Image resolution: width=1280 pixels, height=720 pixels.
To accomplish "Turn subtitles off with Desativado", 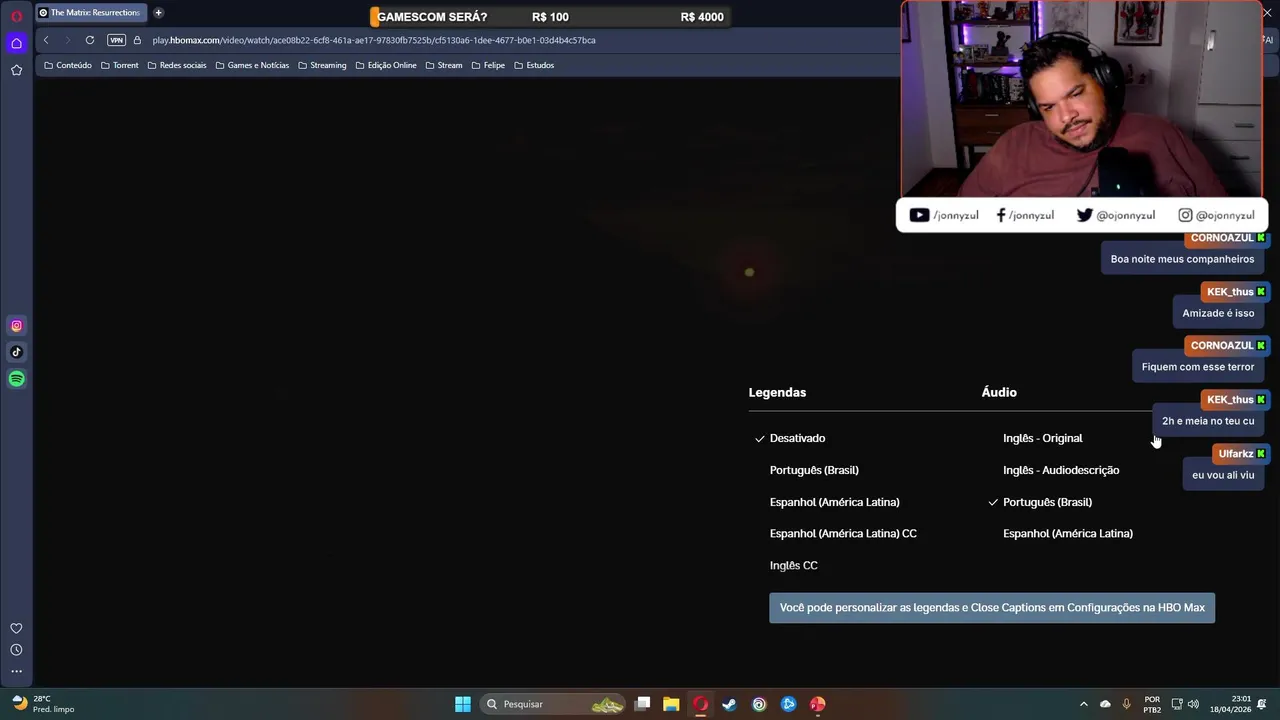I will tap(797, 438).
